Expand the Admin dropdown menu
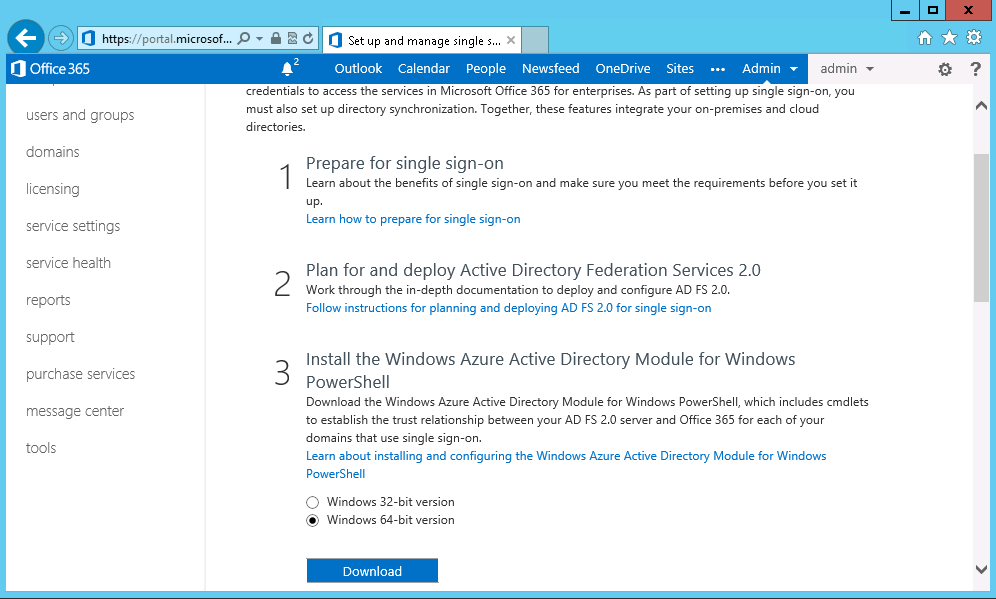996x599 pixels. click(770, 69)
